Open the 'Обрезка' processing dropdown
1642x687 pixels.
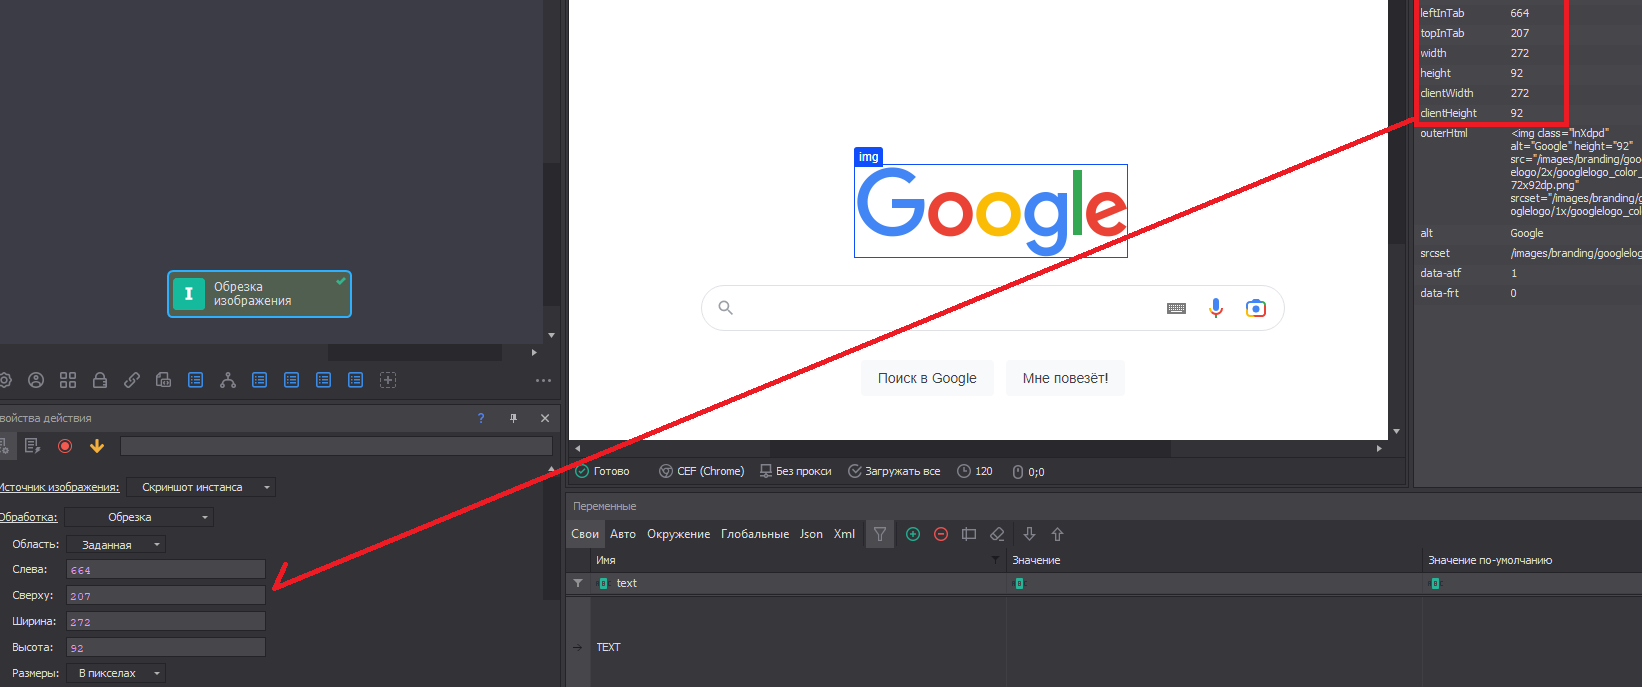139,517
